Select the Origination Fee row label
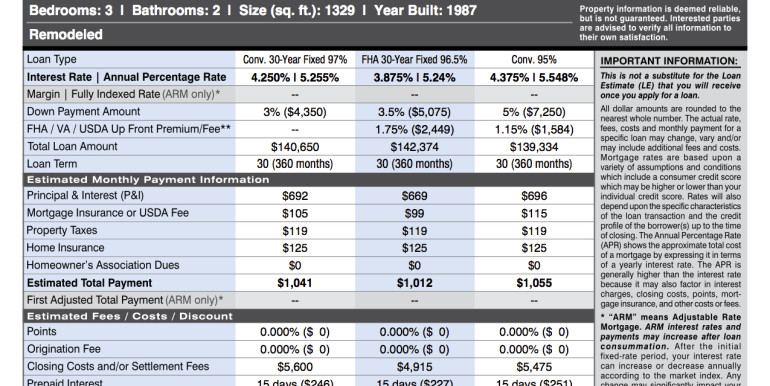 [64, 349]
